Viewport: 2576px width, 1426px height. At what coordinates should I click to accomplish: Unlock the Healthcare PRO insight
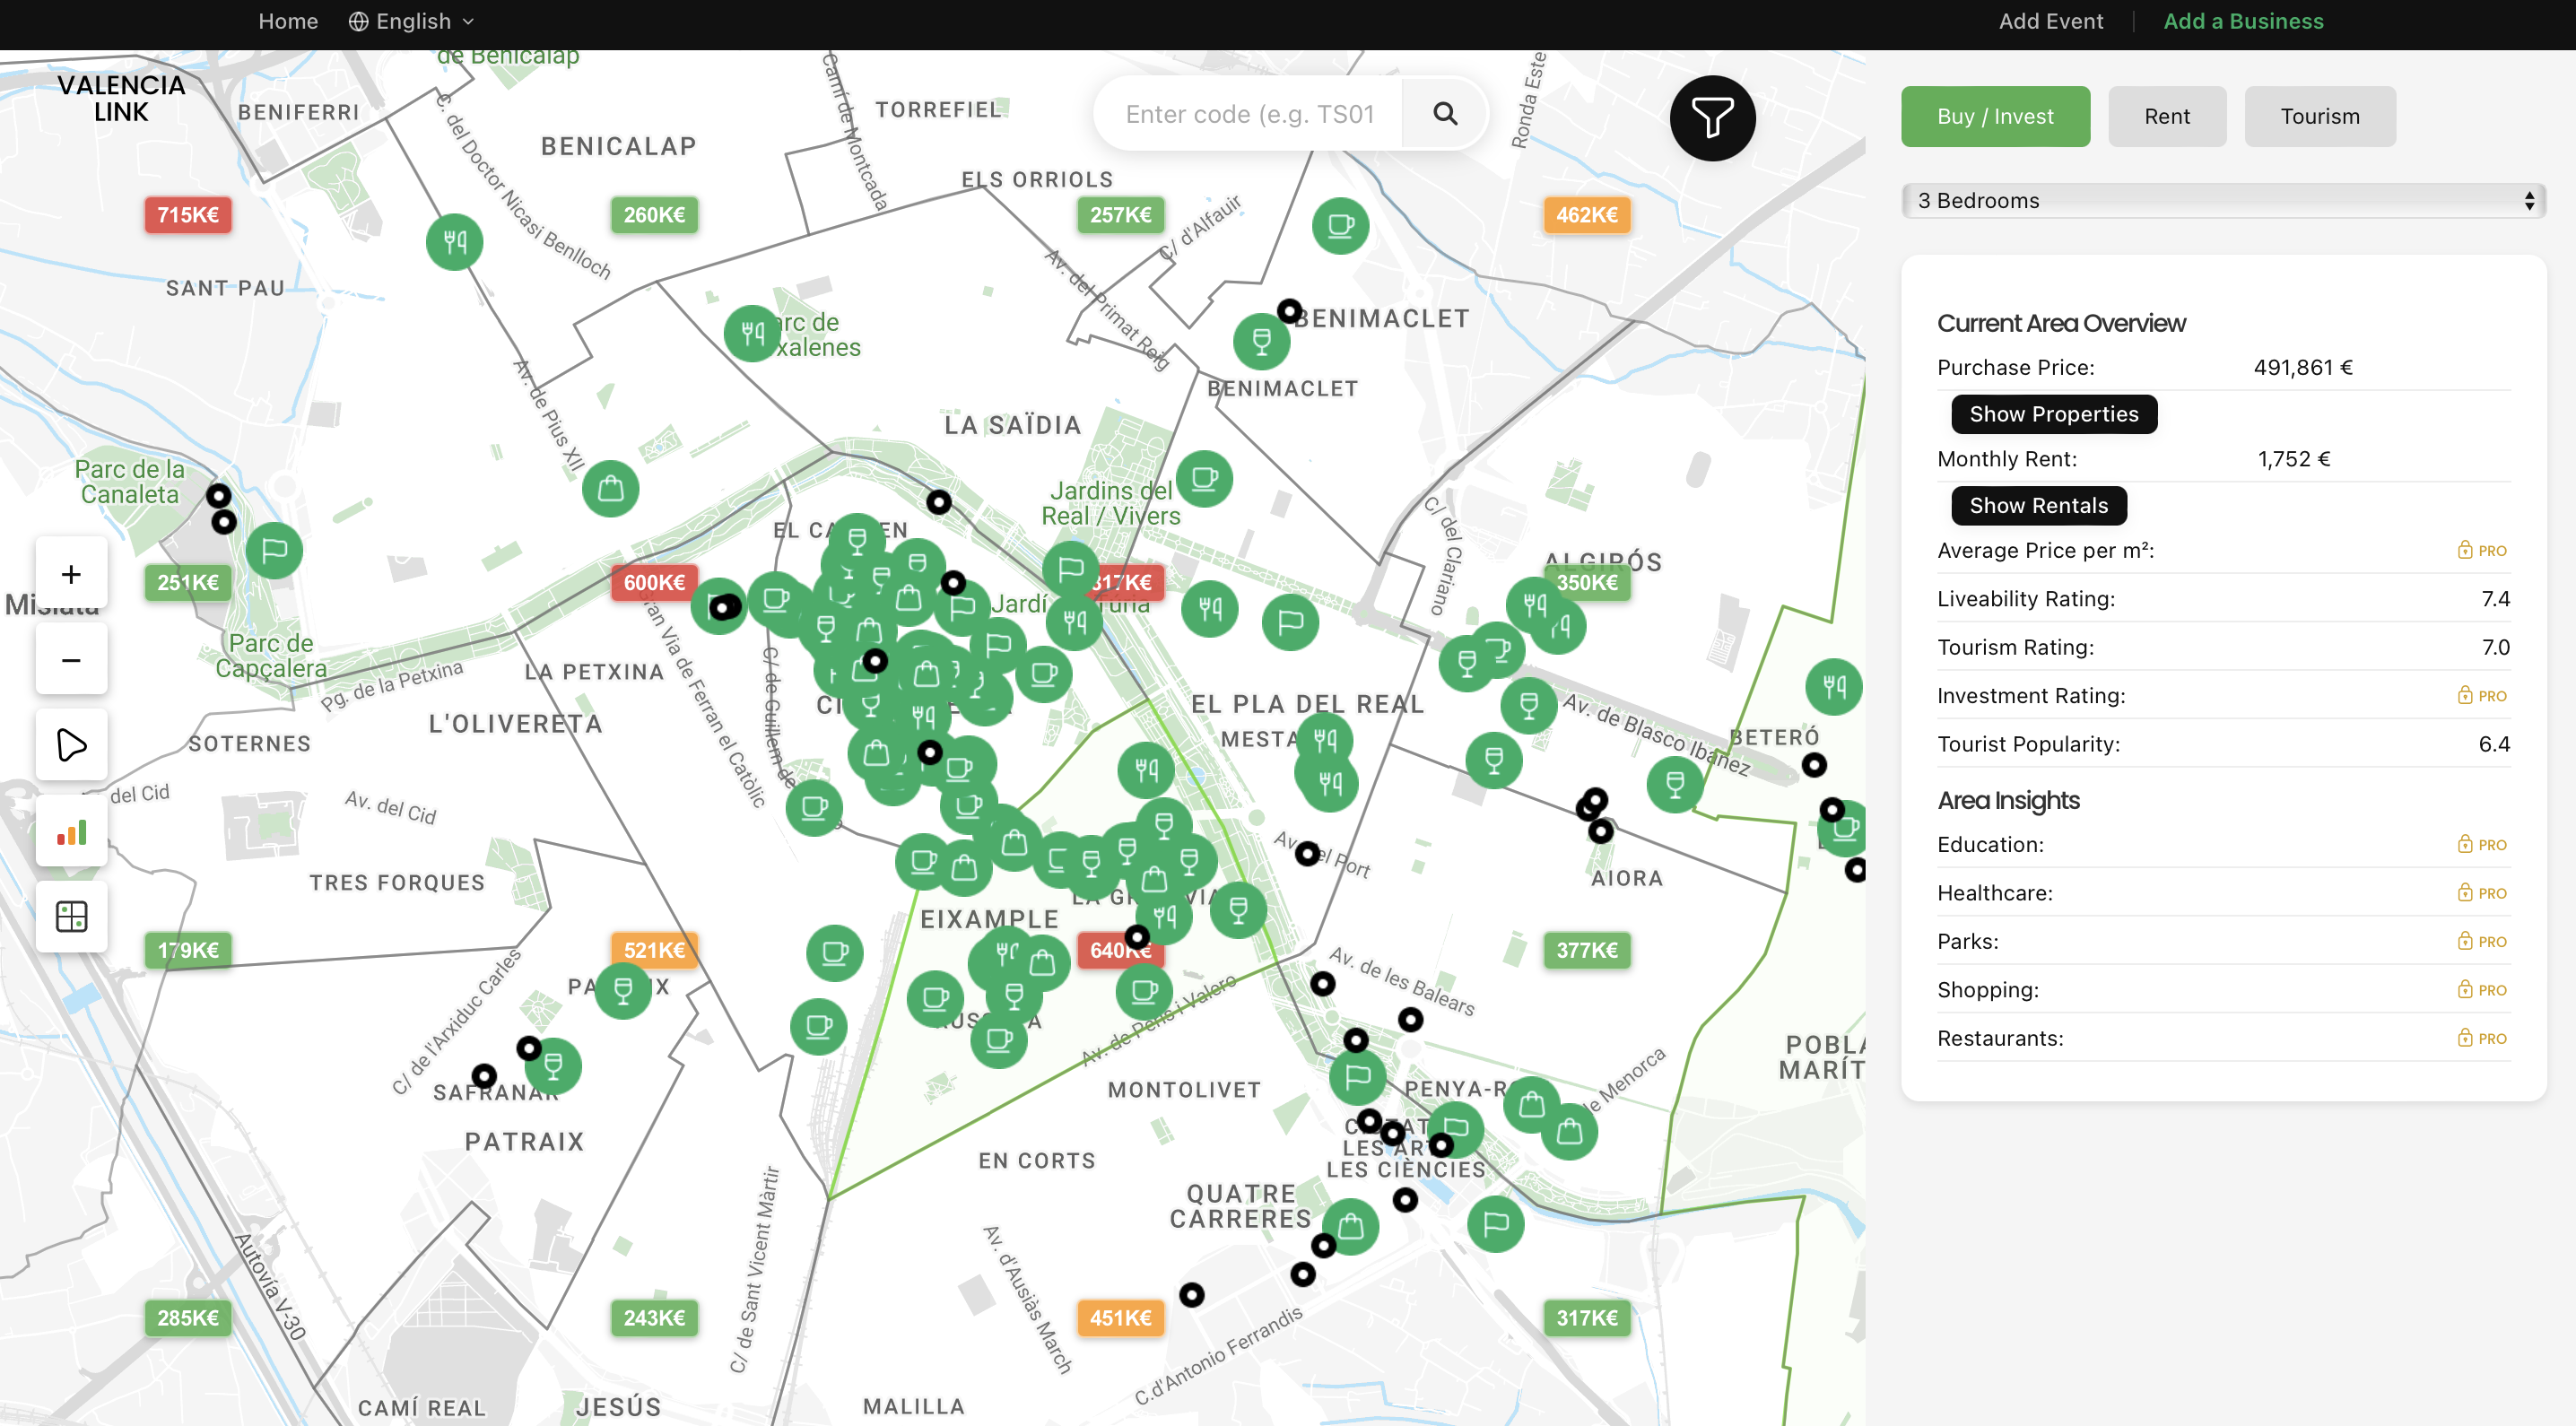click(x=2484, y=893)
